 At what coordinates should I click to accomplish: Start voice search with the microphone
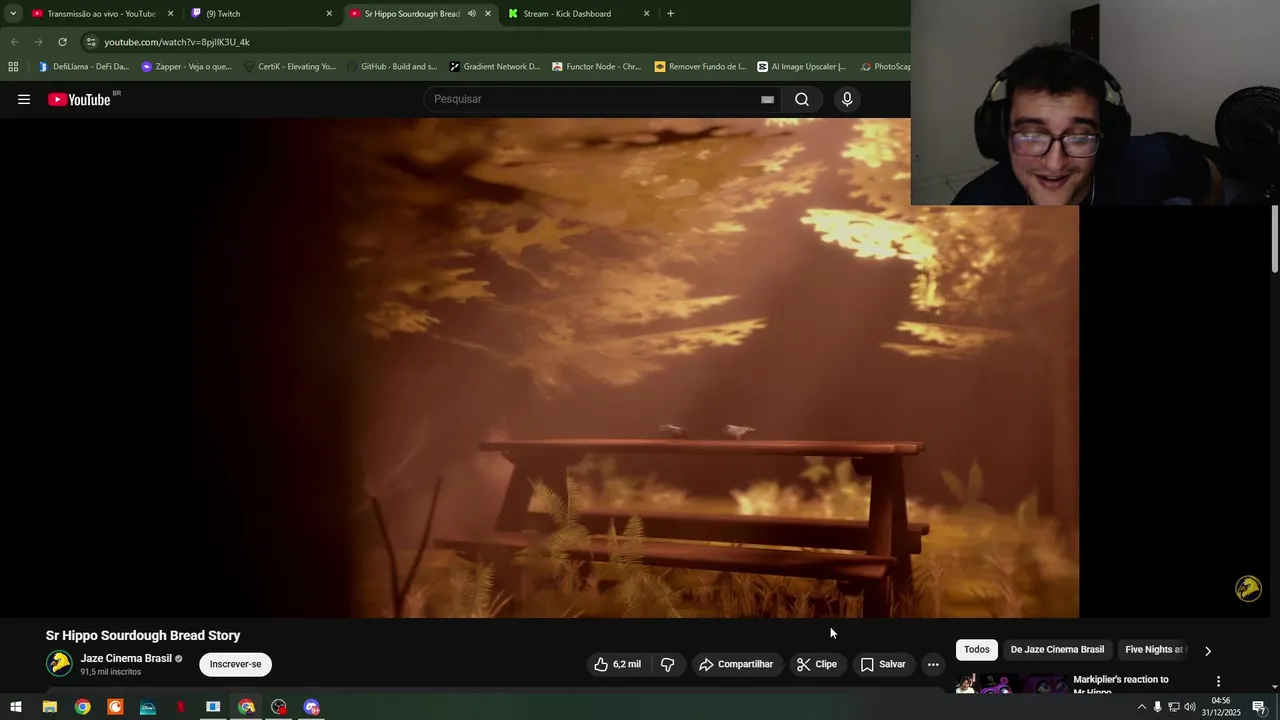click(847, 99)
